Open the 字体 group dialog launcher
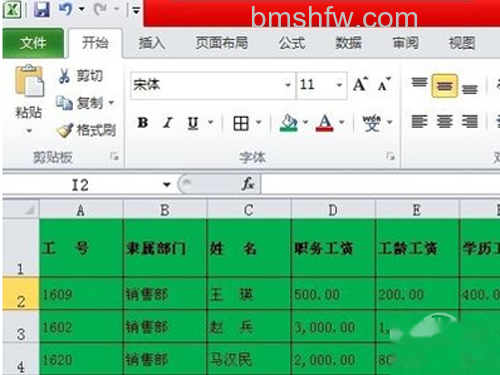 391,156
